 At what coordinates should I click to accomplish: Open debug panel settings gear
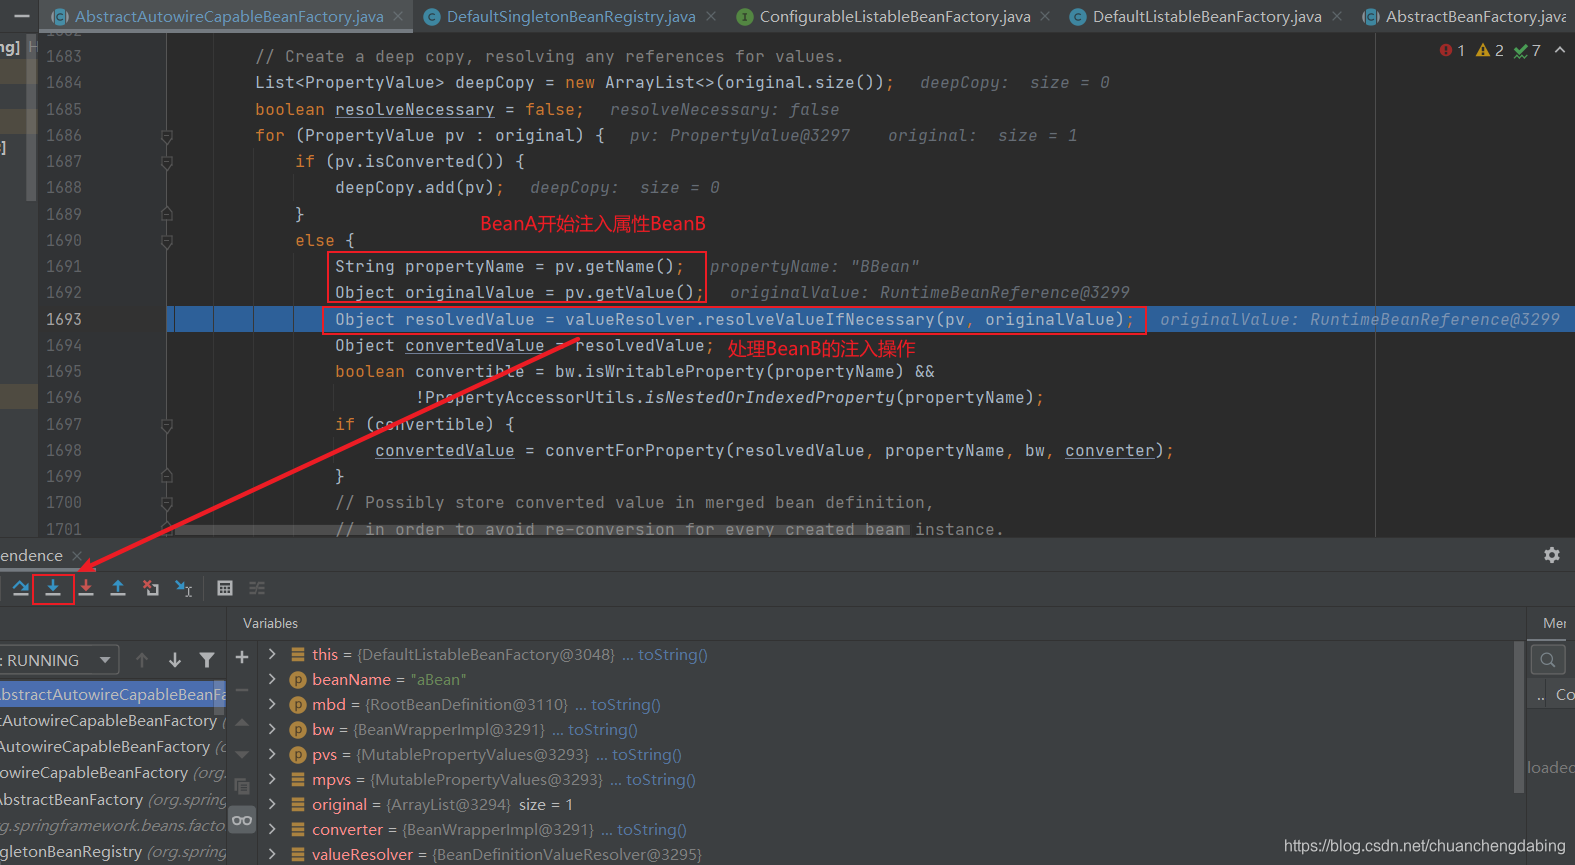click(x=1552, y=555)
